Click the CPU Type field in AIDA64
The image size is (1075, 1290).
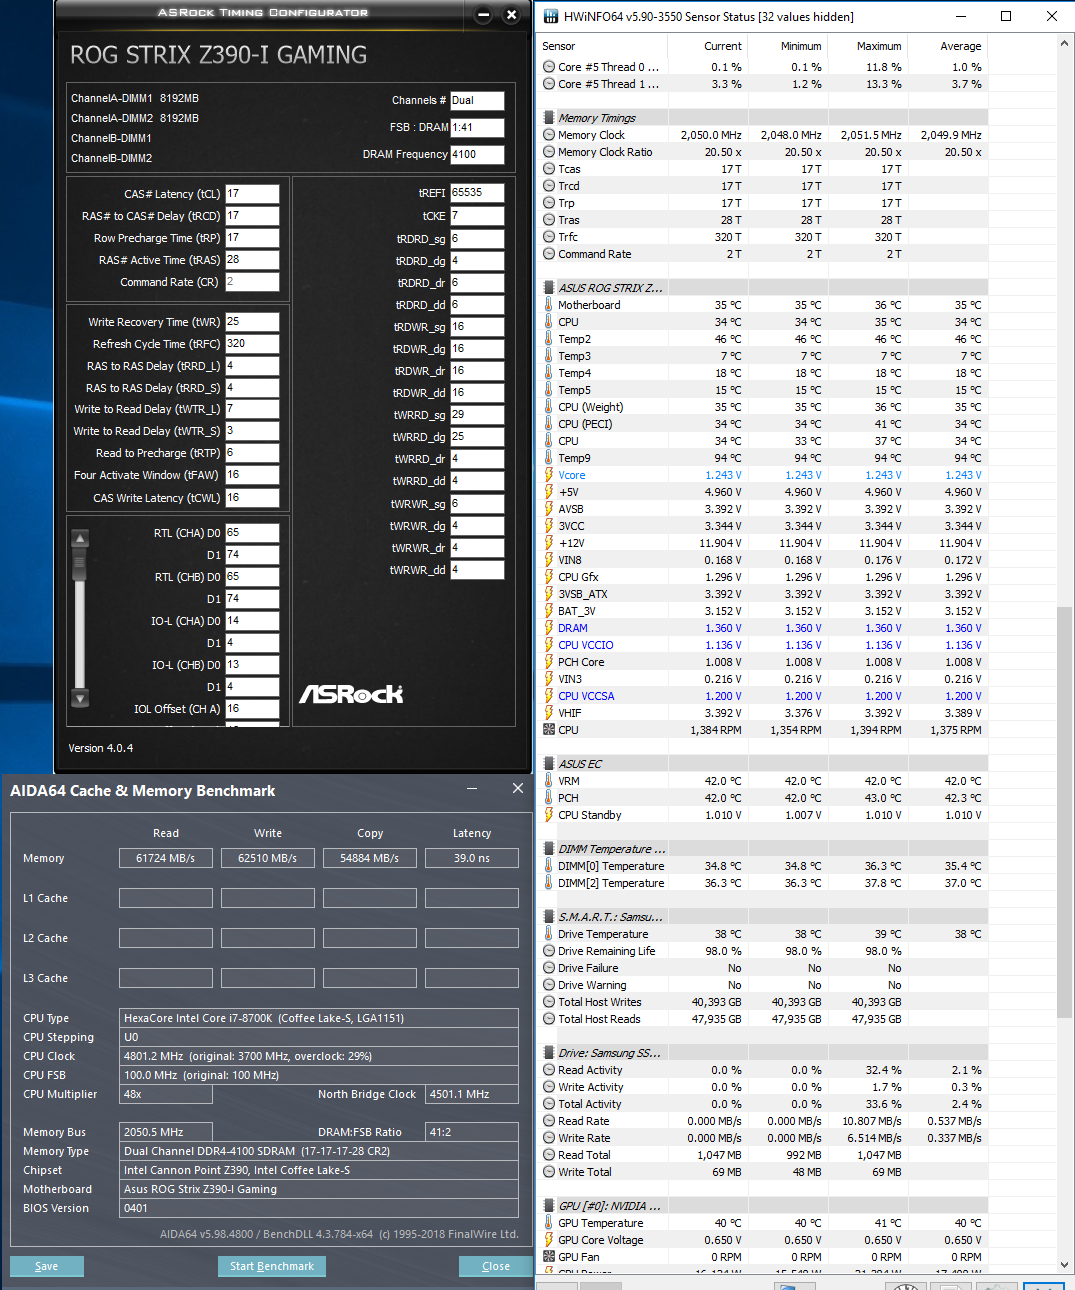(319, 1018)
